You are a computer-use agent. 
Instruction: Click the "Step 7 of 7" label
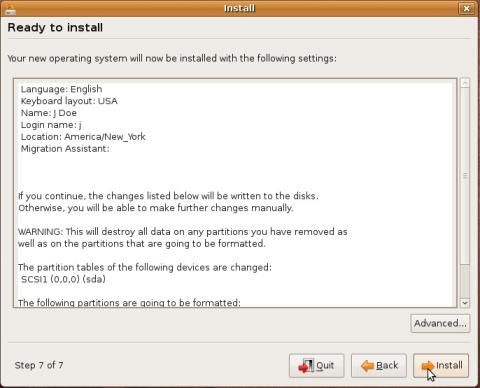pos(39,365)
